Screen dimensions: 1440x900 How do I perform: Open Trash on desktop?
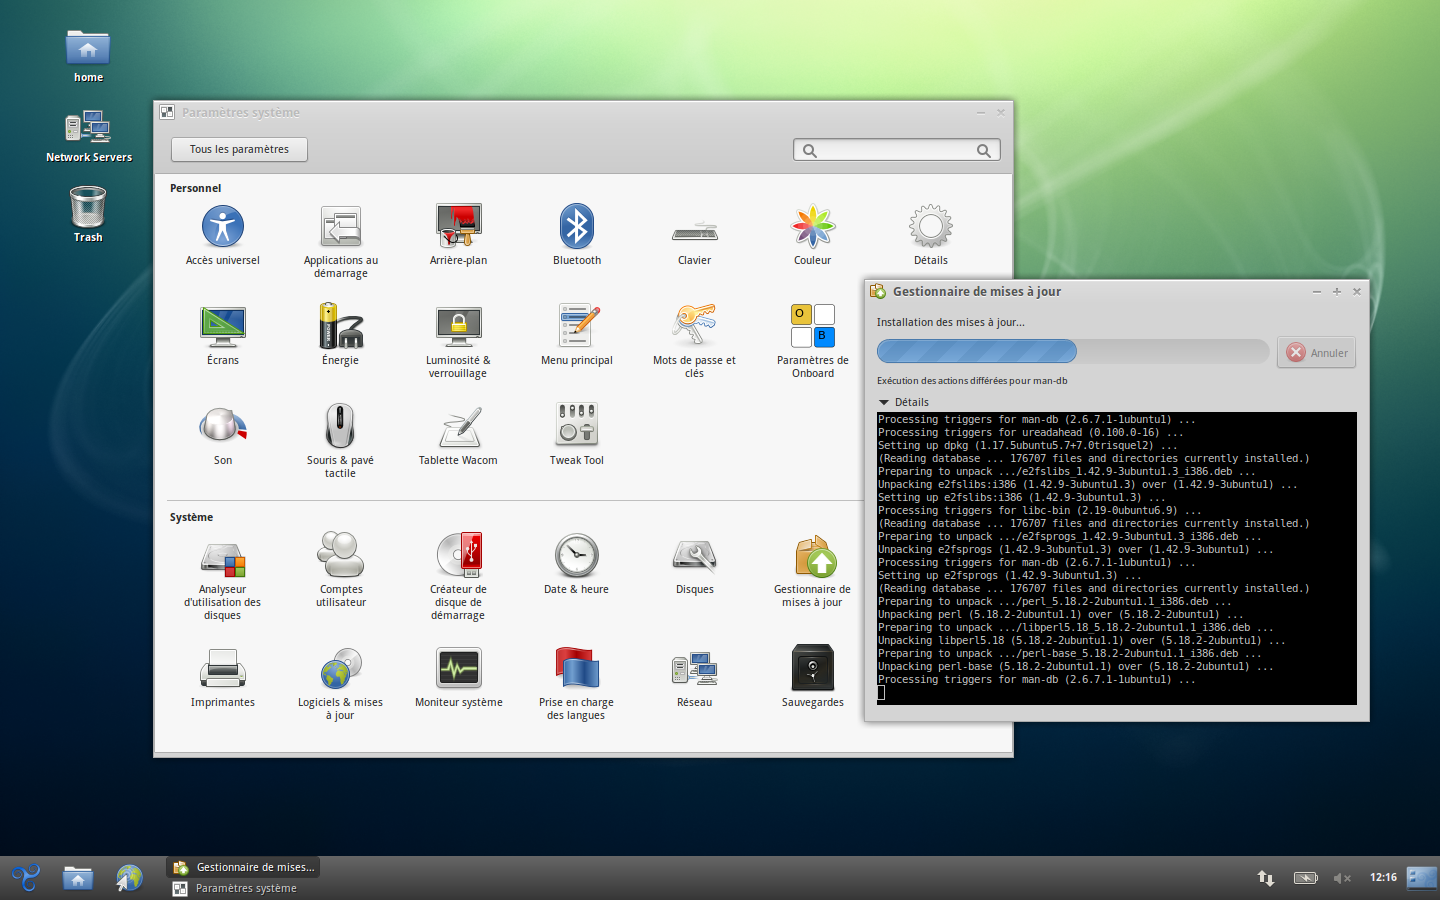coord(88,215)
